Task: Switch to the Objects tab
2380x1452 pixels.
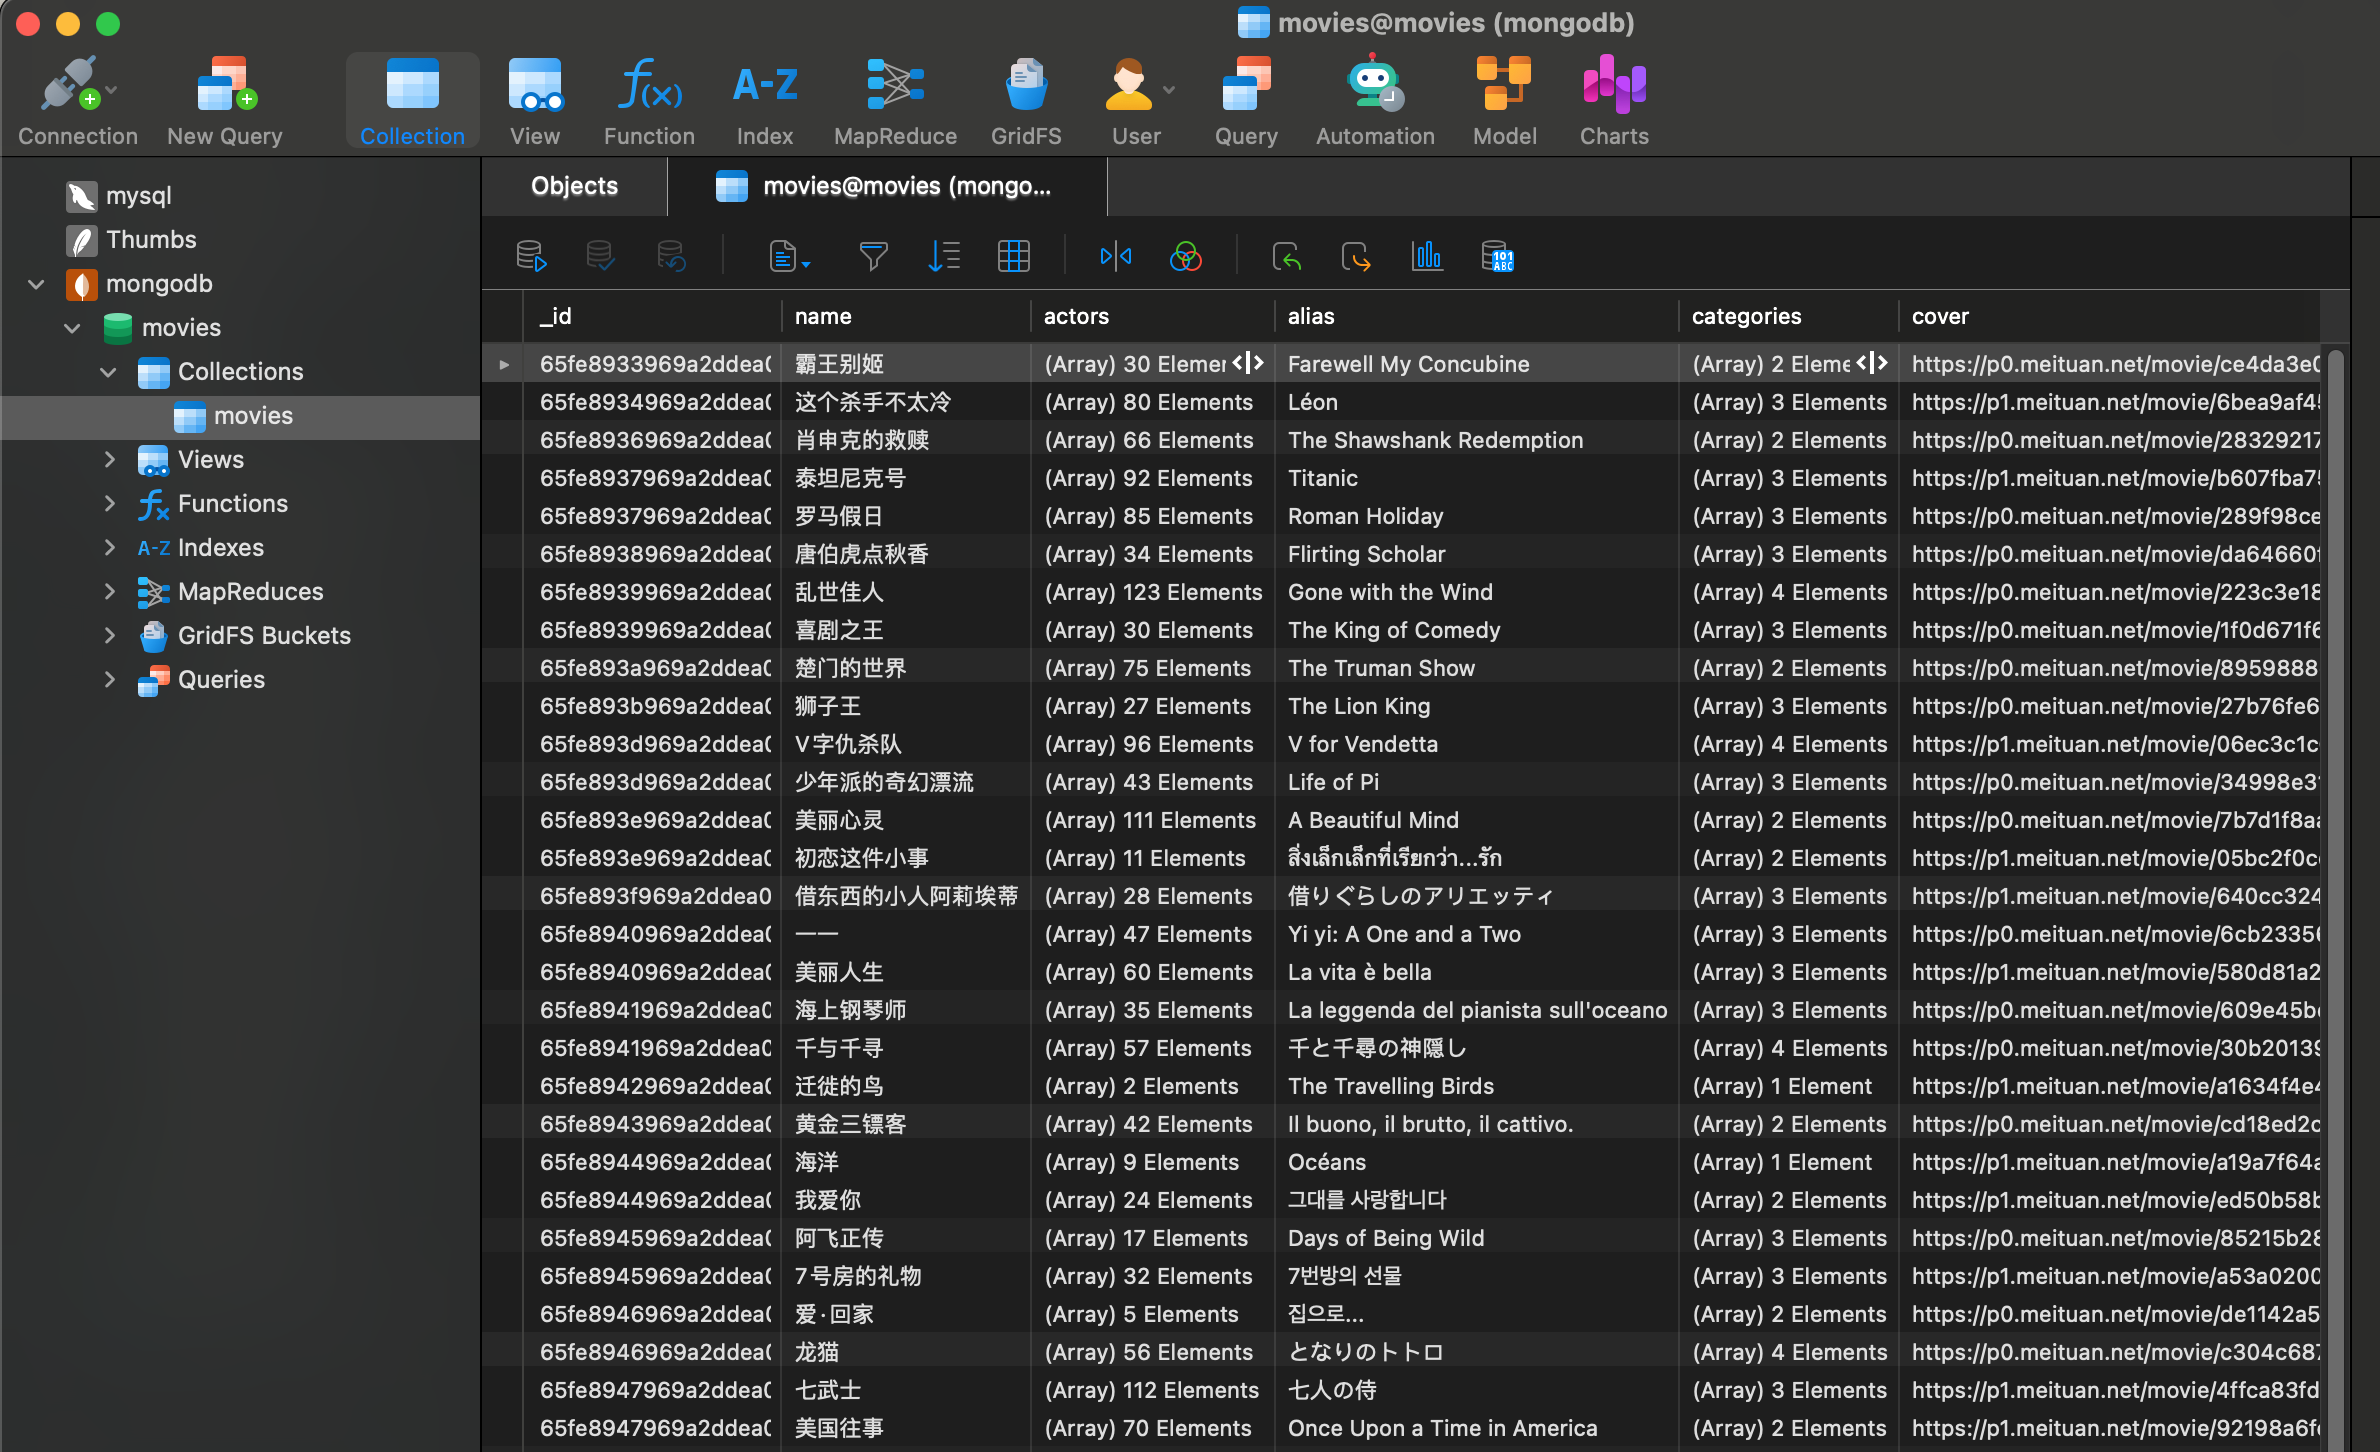Action: 574,186
